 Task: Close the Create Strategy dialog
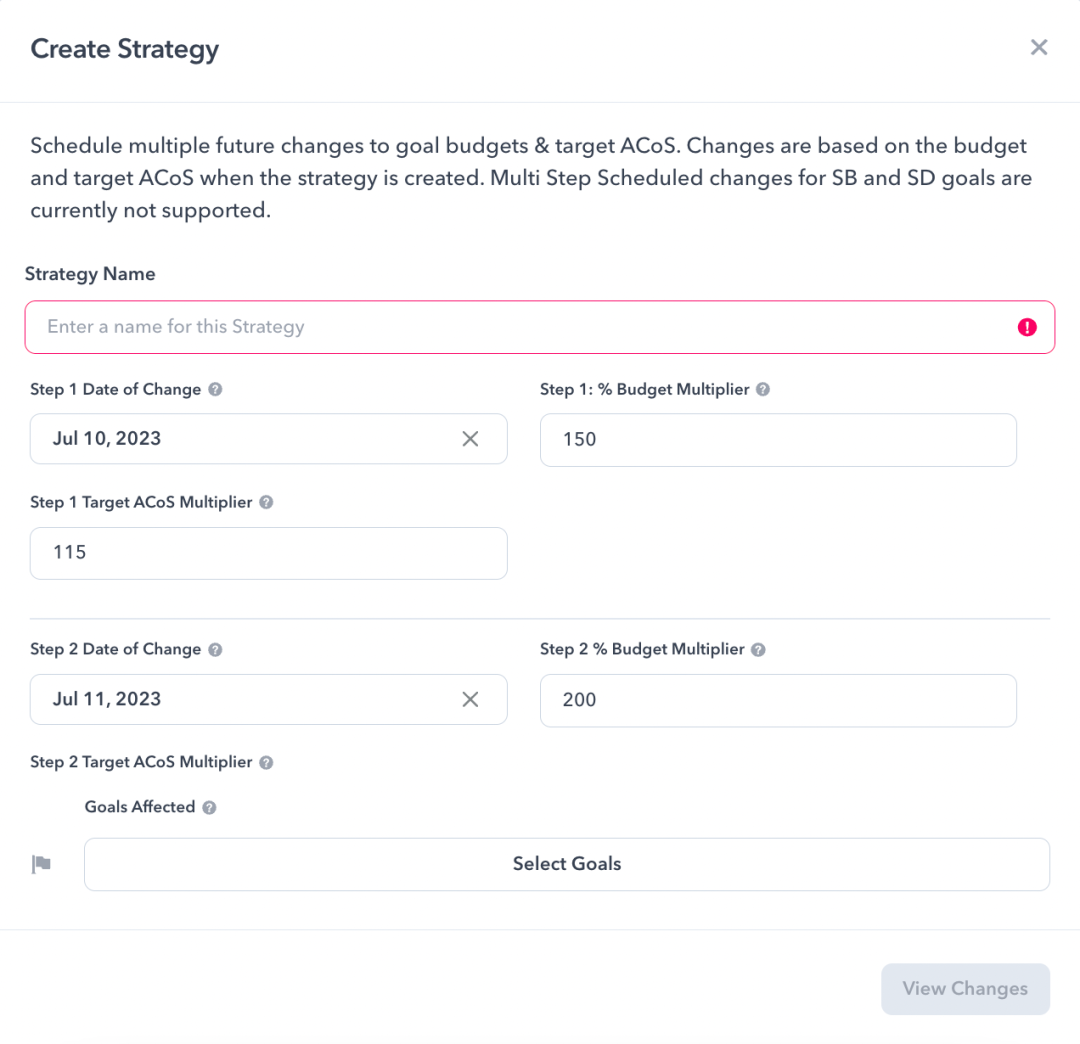click(1039, 47)
